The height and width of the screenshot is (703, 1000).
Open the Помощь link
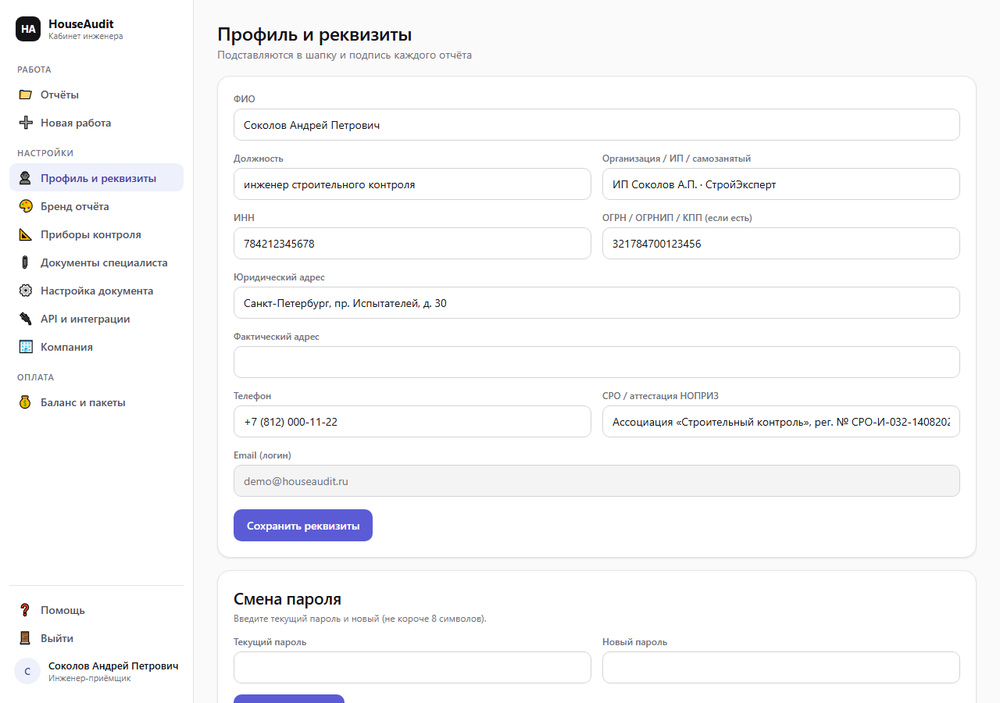[96, 610]
